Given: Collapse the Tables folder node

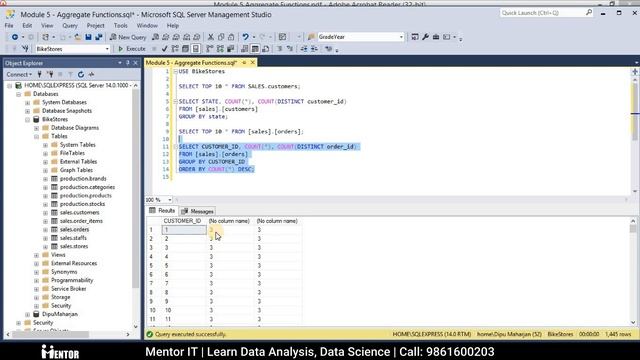Looking at the screenshot, I should 37,137.
